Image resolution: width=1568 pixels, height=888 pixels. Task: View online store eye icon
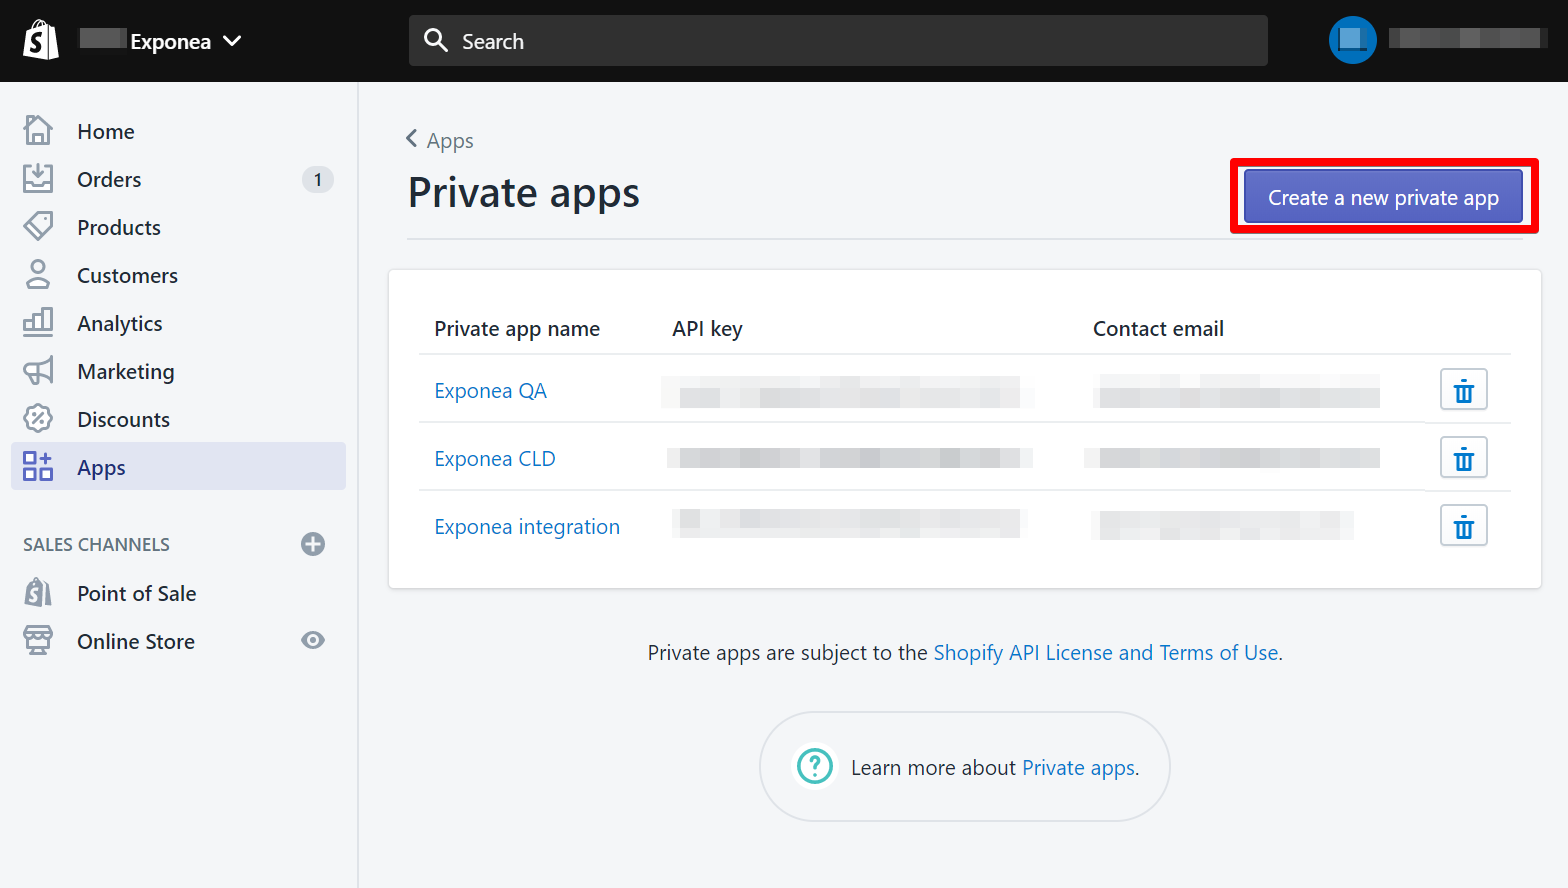tap(313, 640)
